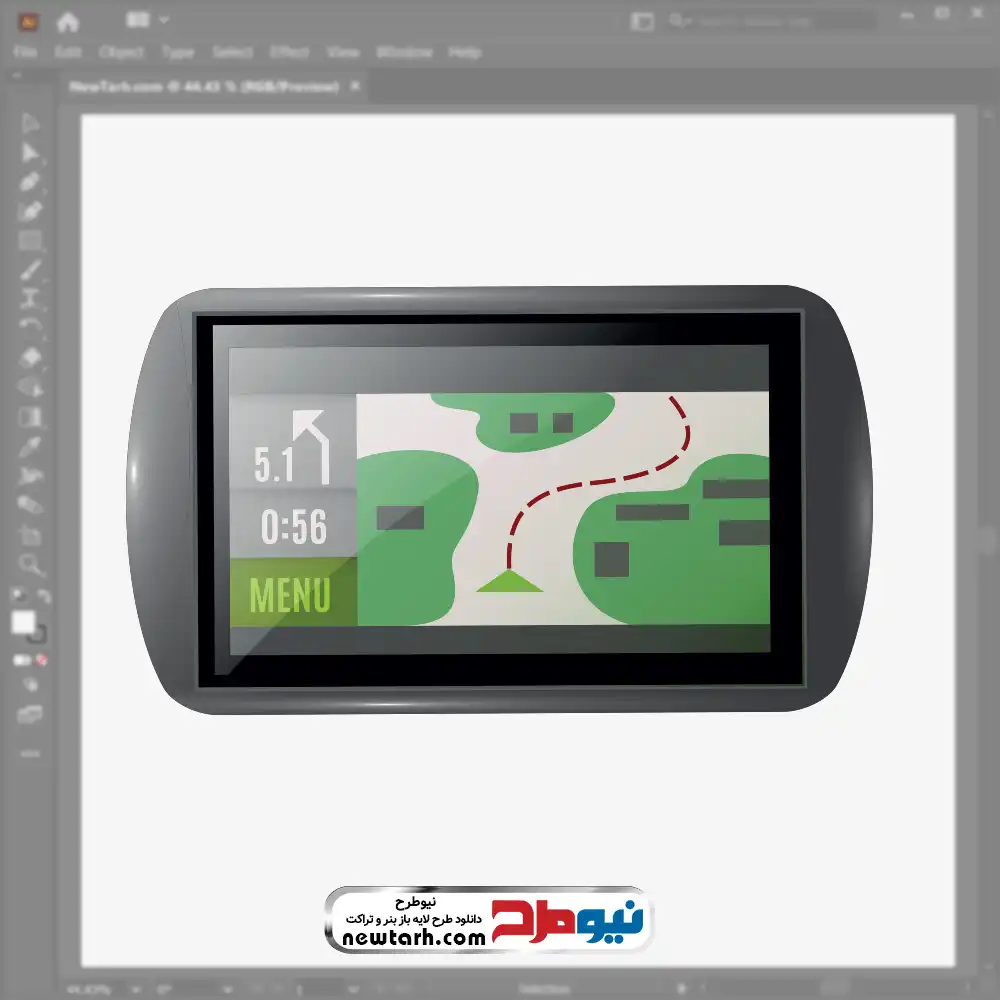Image resolution: width=1000 pixels, height=1000 pixels.
Task: Select the Zoom magnifier tool
Action: [30, 564]
